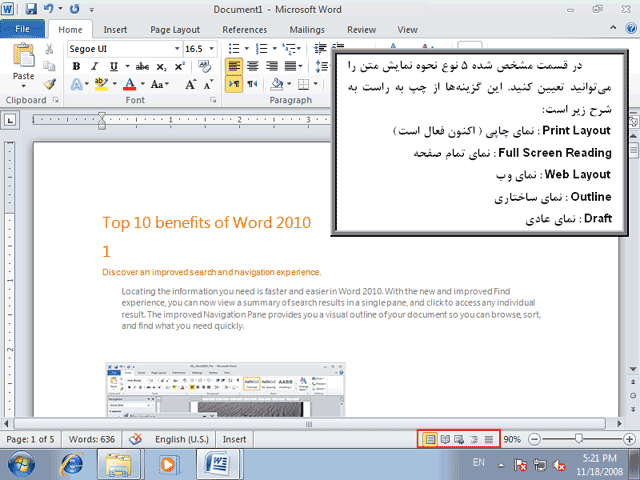This screenshot has width=640, height=480.
Task: Click the line spacing icon
Action: 322,66
